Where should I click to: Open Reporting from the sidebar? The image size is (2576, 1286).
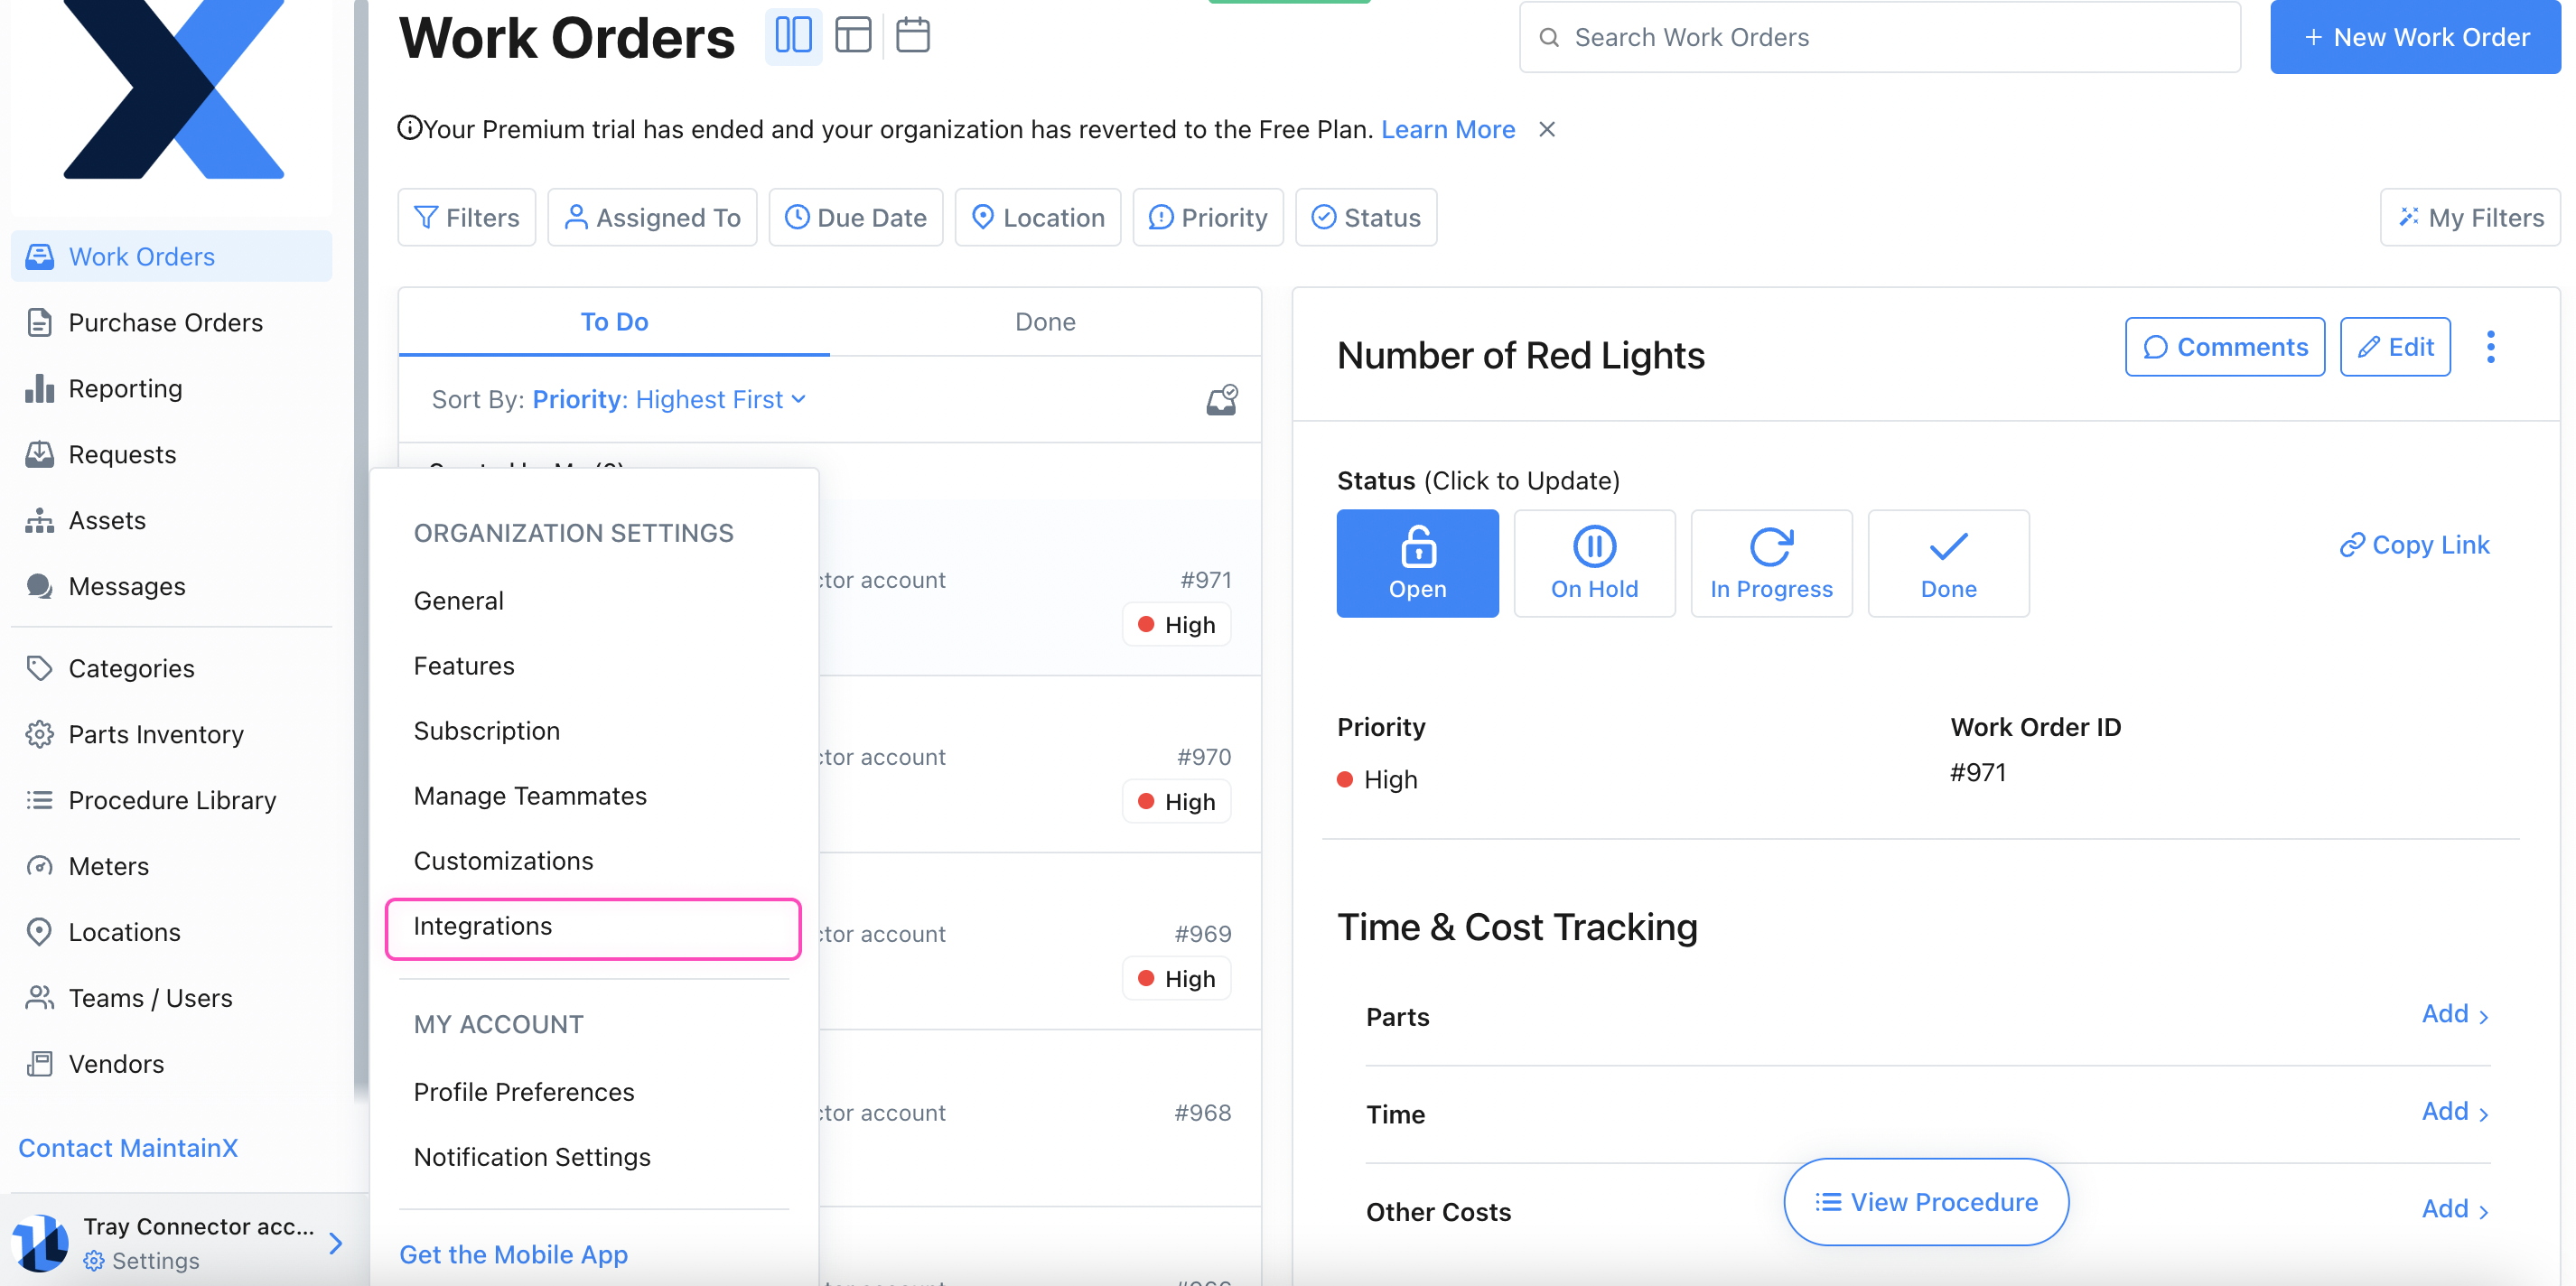point(125,388)
